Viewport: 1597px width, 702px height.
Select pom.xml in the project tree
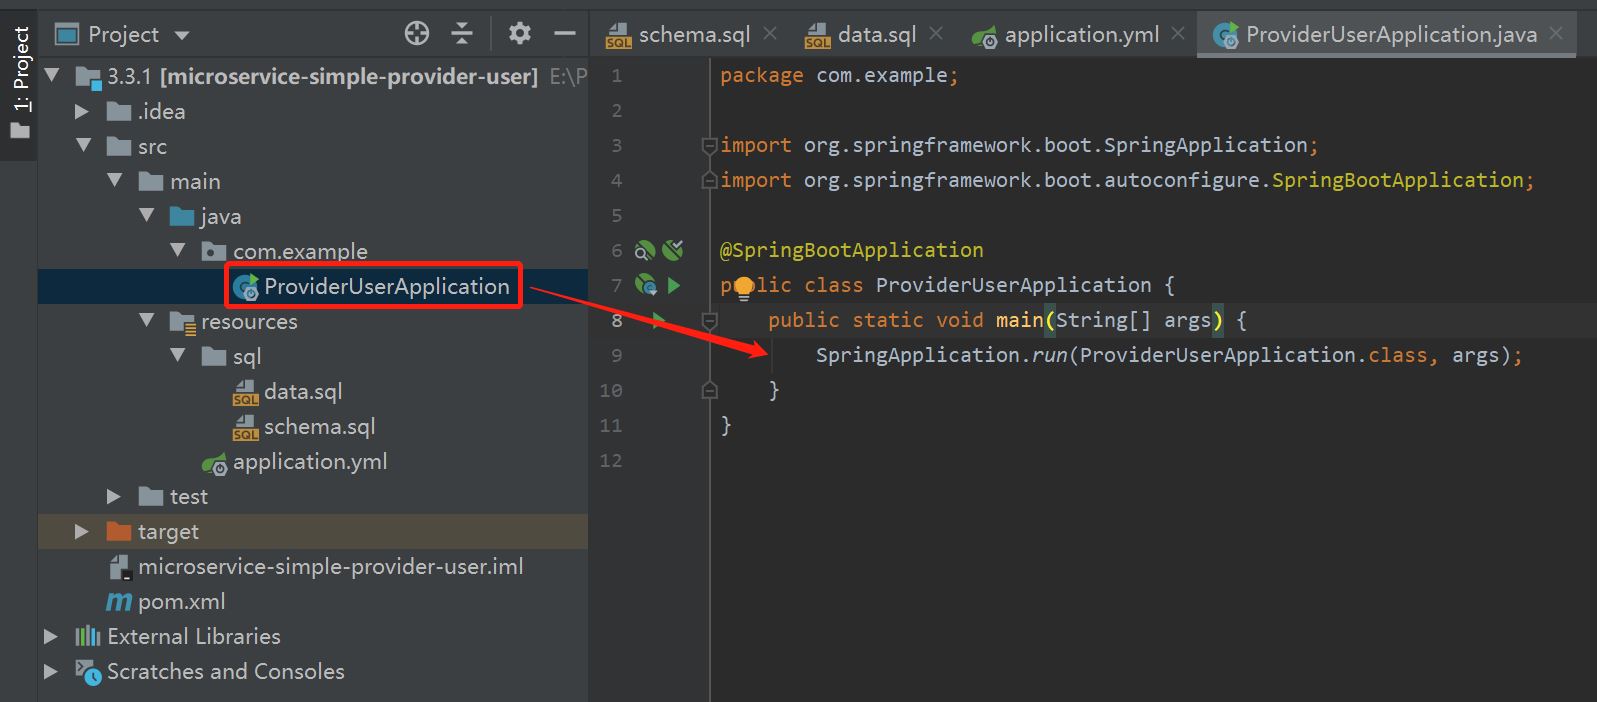(181, 602)
